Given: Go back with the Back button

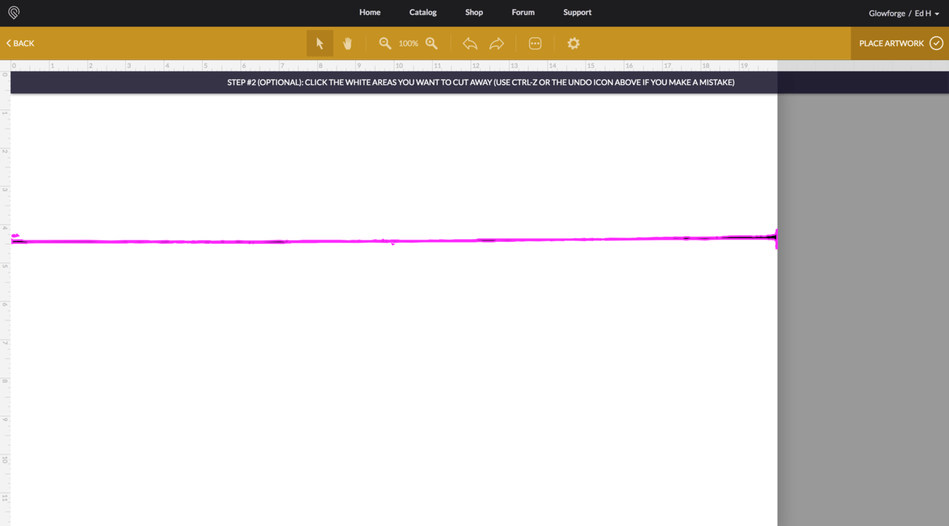Looking at the screenshot, I should coord(20,43).
